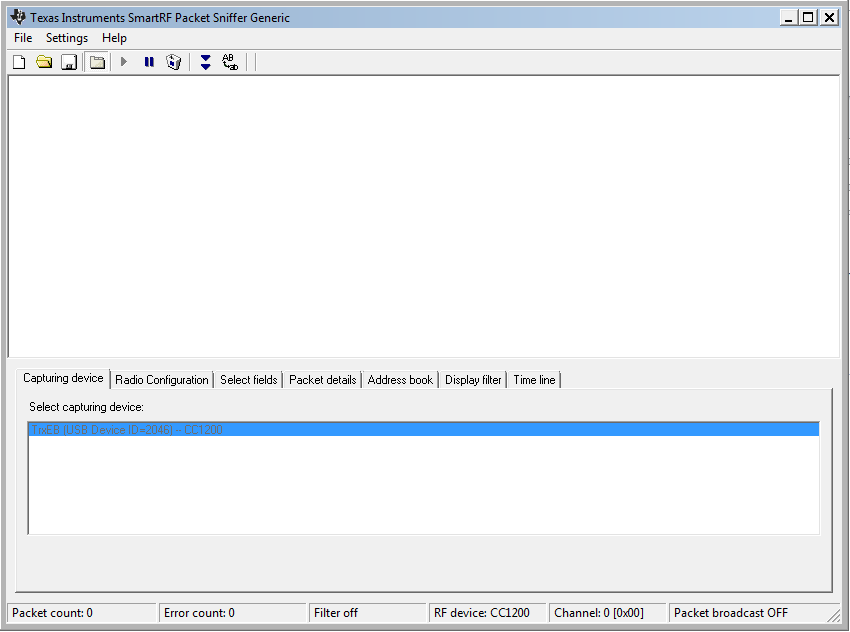Toggle the depressed folder toolbar button
Viewport: 850px width, 632px height.
coord(98,62)
